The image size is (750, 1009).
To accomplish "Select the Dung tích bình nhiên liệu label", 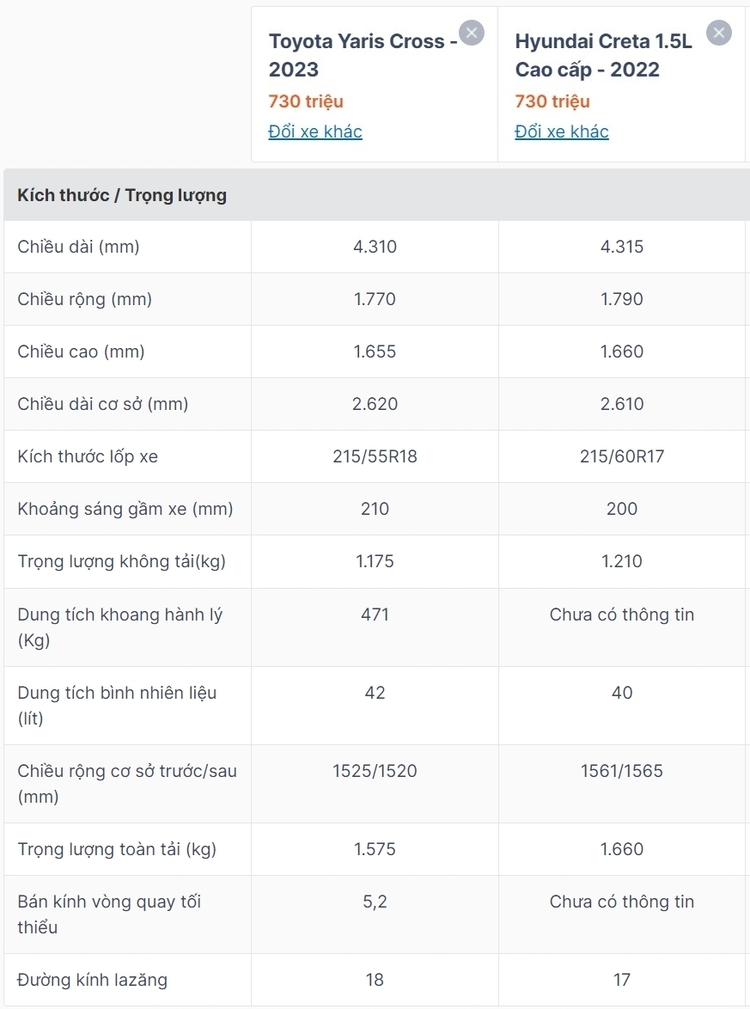I will coord(117,705).
